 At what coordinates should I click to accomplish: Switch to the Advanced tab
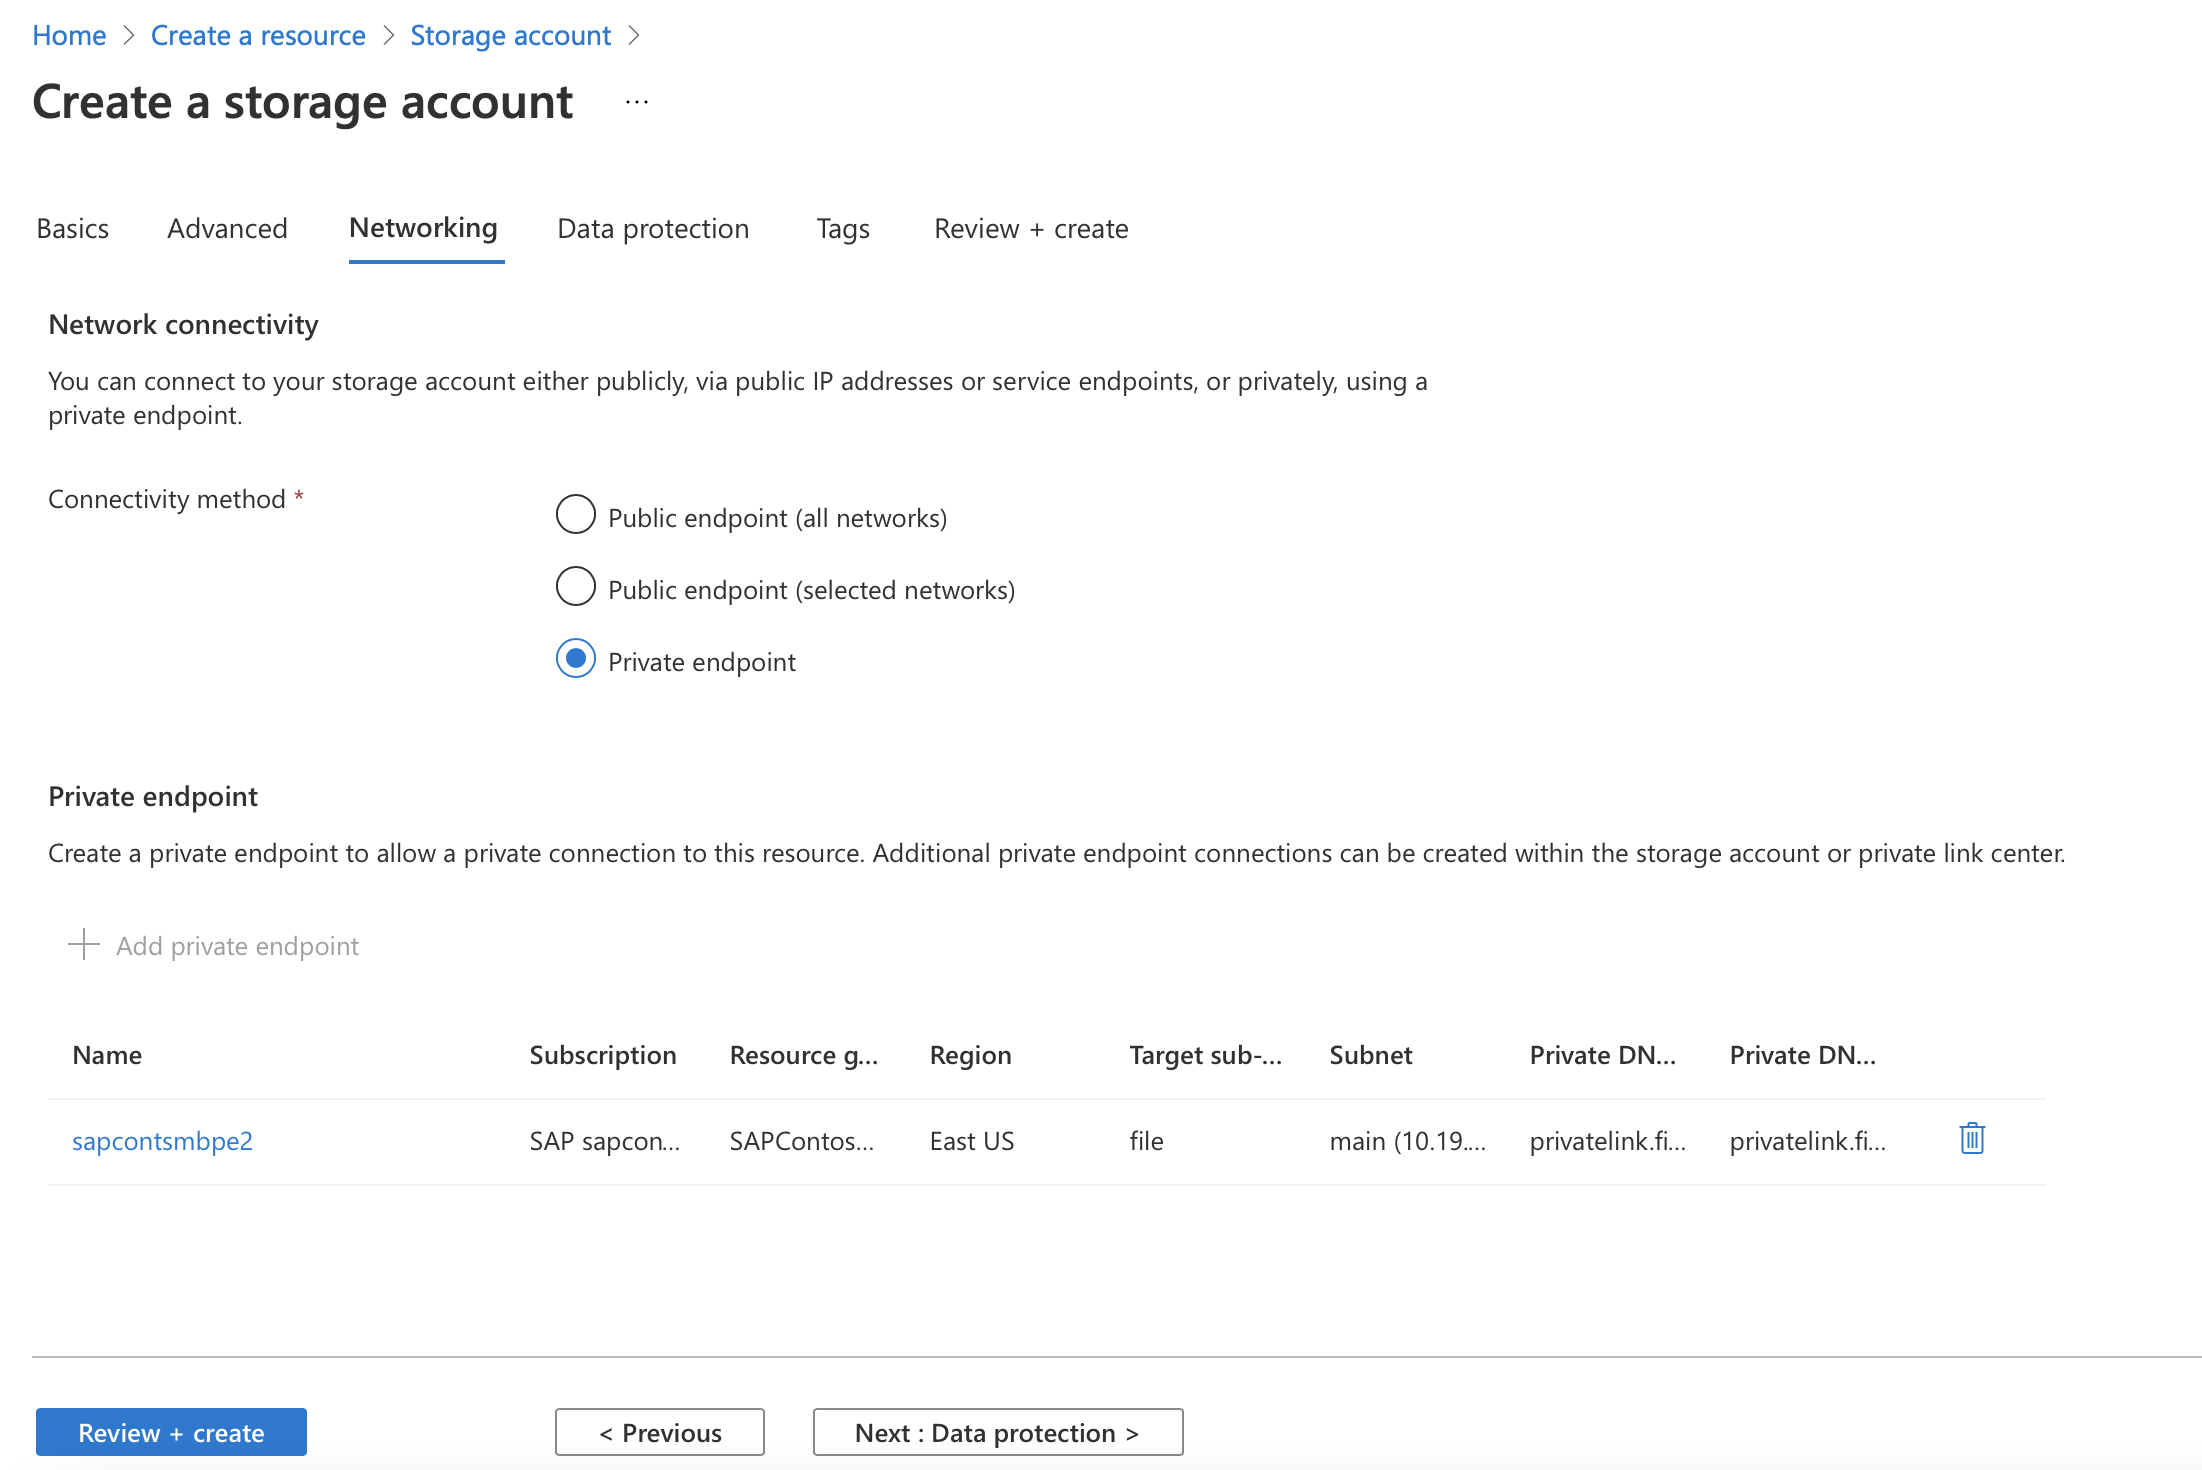(228, 228)
